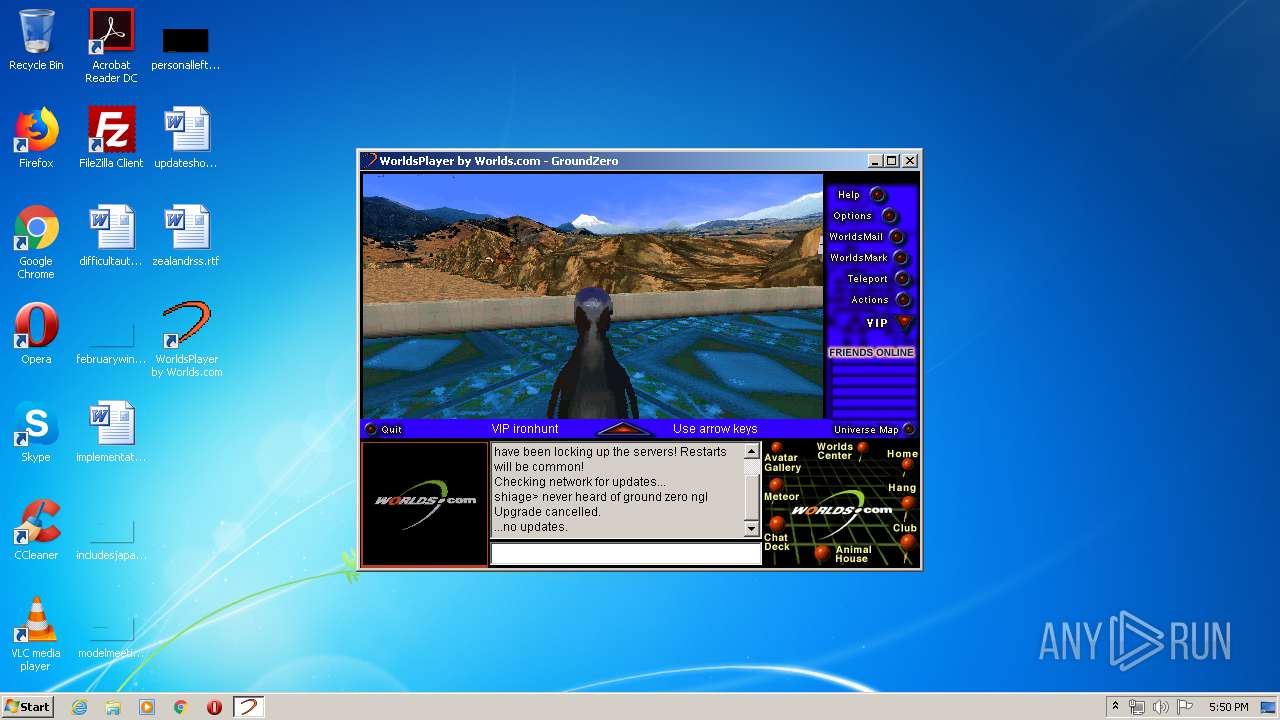Open the tray network icon
This screenshot has height=720, width=1280.
1137,707
